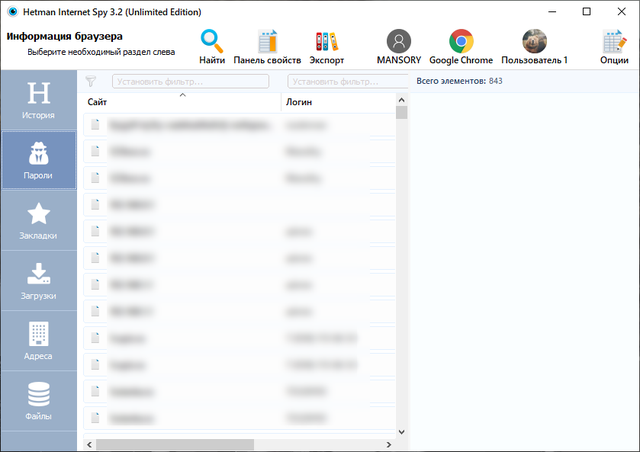This screenshot has width=640, height=452.
Task: Open Панель свойств properties panel
Action: pos(267,41)
